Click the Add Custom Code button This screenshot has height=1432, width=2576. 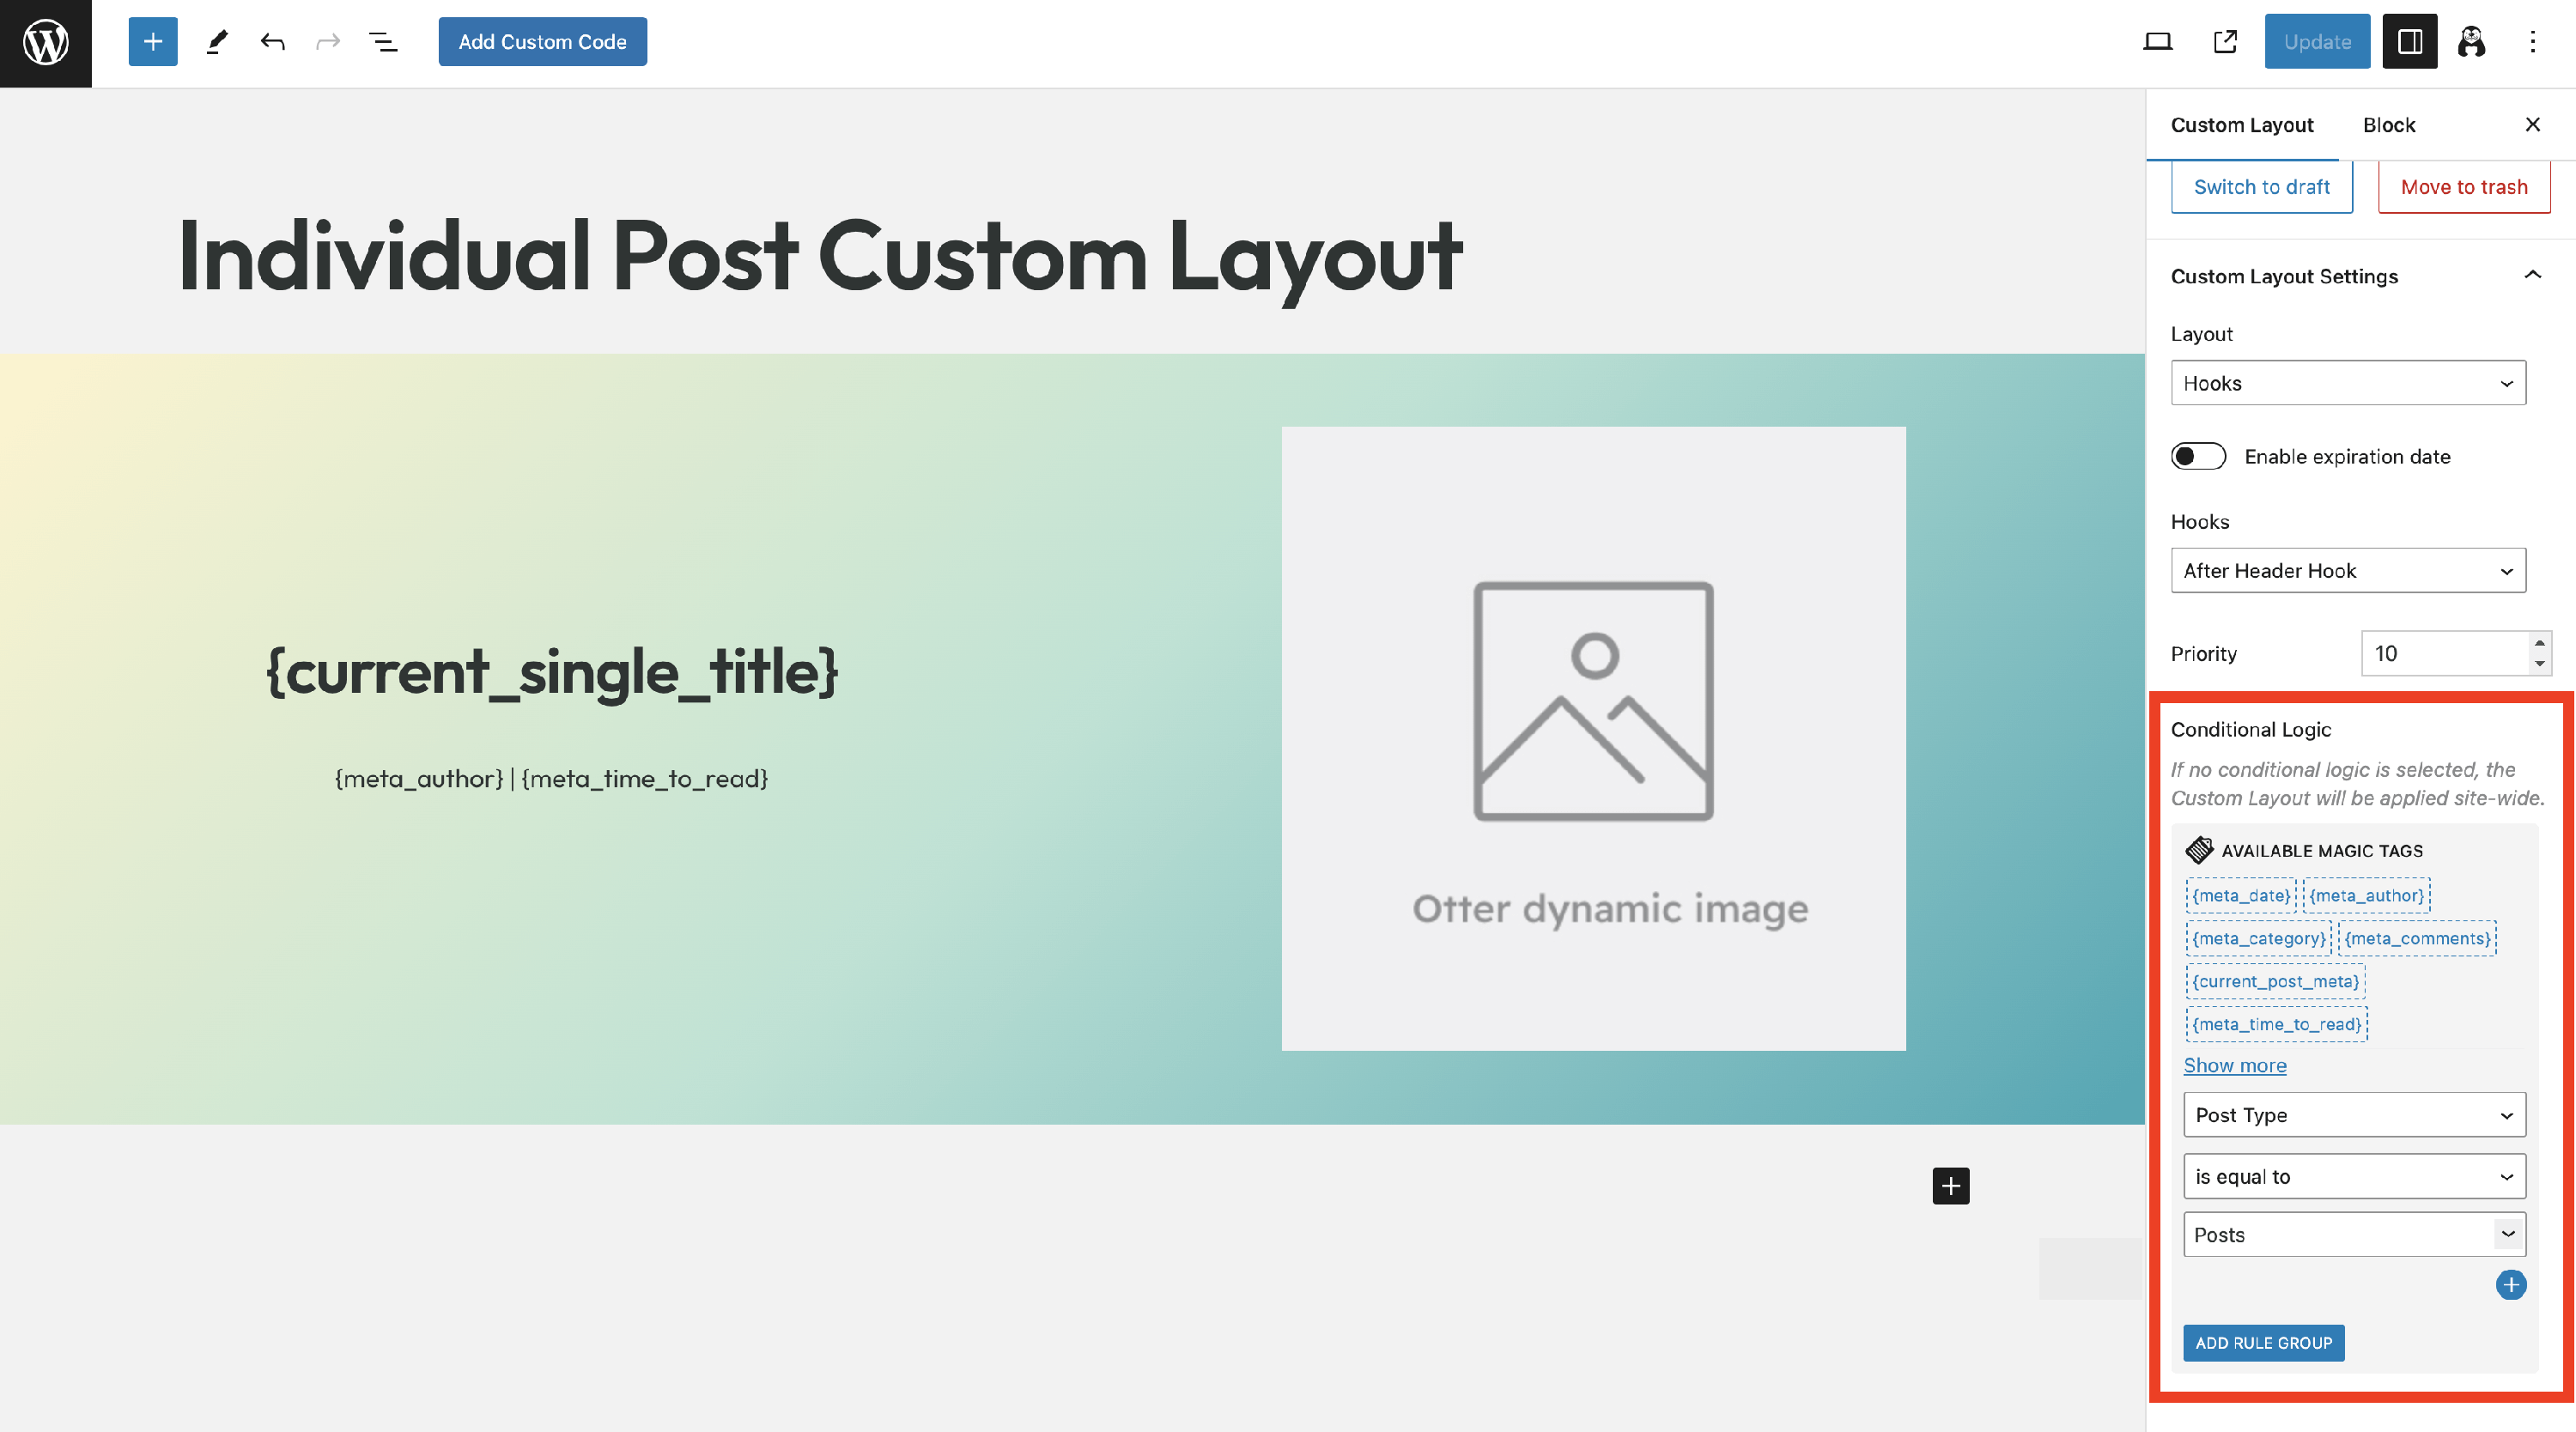click(x=542, y=42)
